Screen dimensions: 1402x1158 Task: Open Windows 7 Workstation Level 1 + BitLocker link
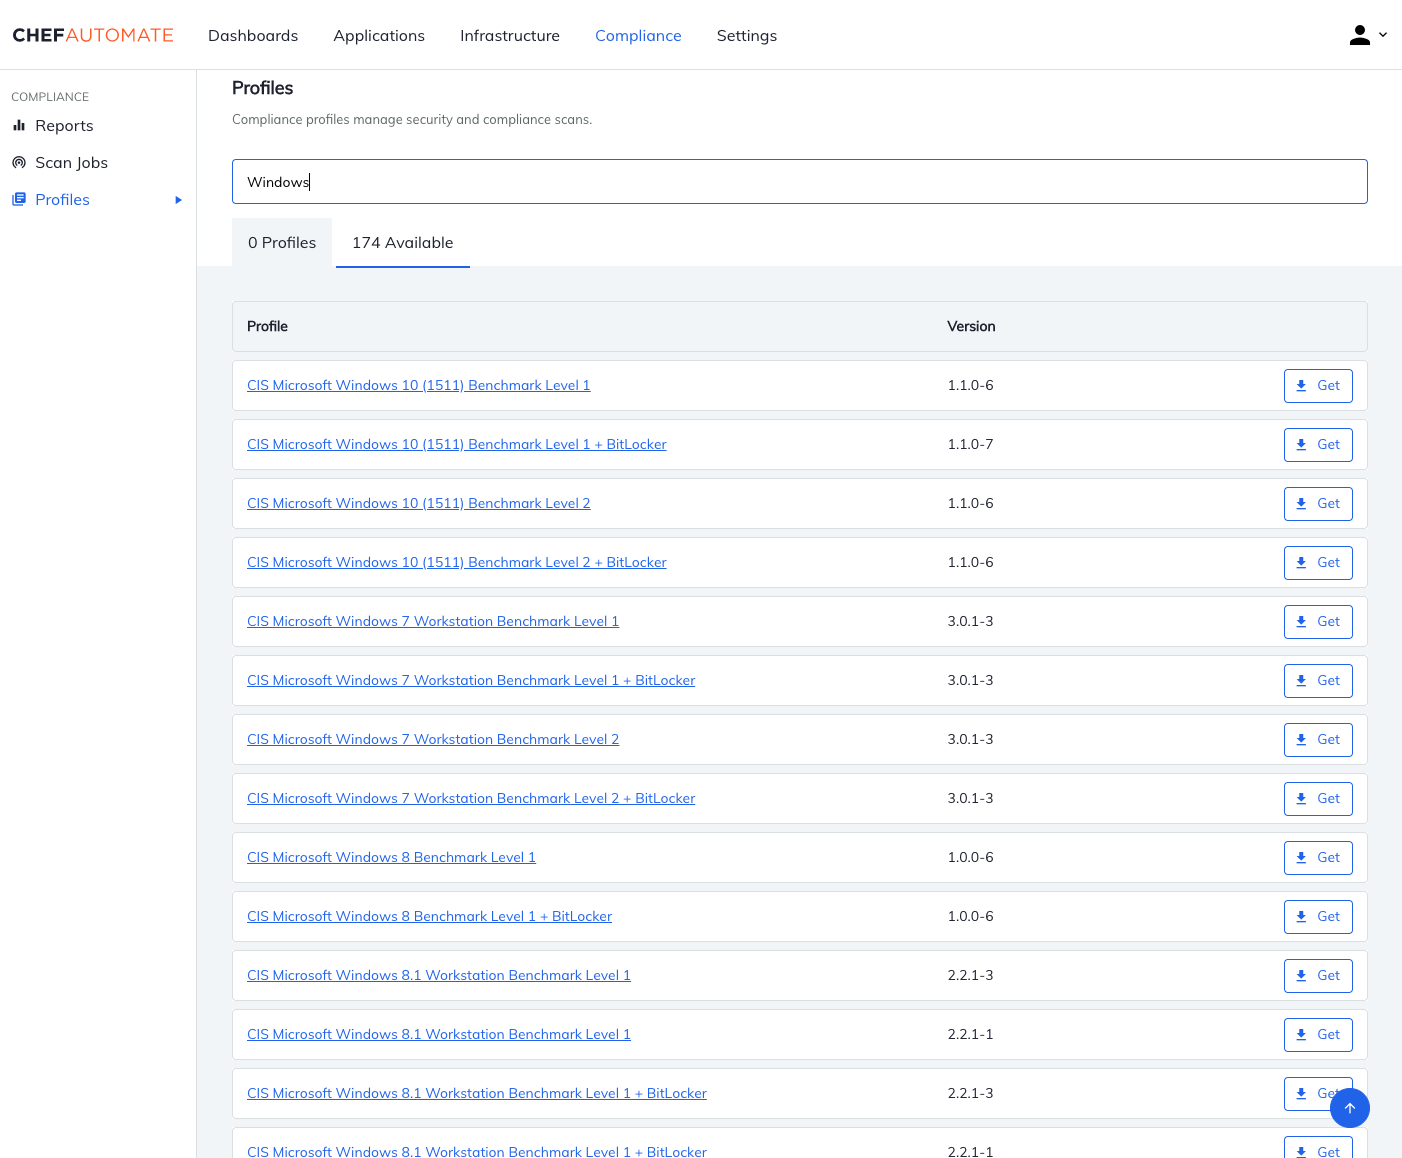pos(471,681)
